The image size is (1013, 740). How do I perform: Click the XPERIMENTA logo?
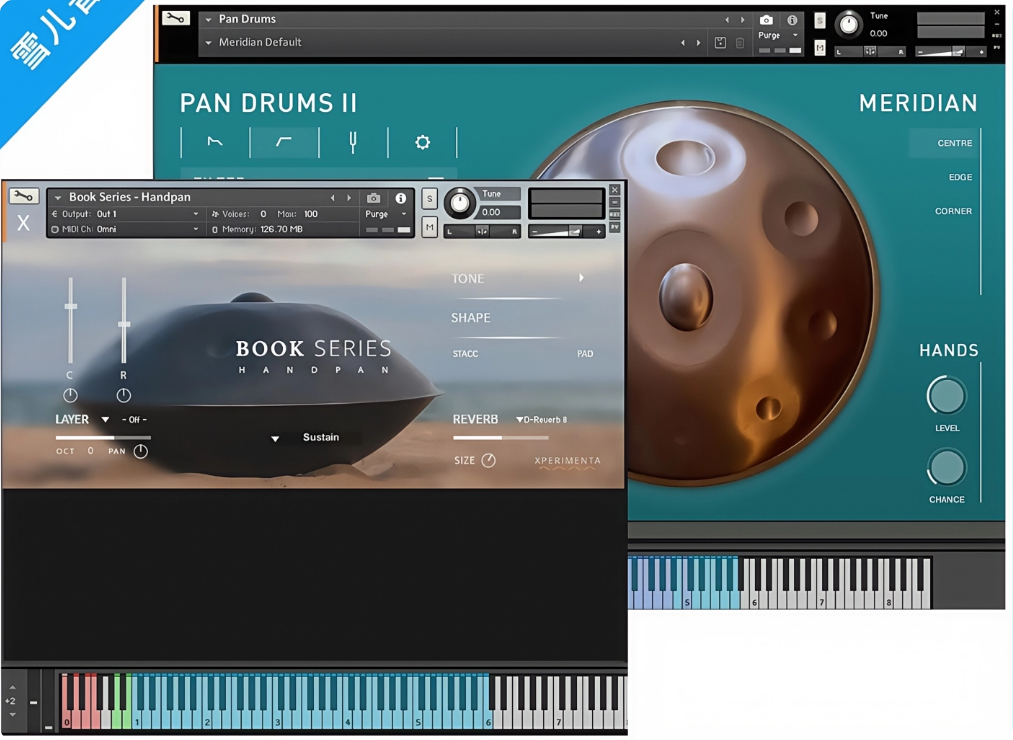coord(567,461)
